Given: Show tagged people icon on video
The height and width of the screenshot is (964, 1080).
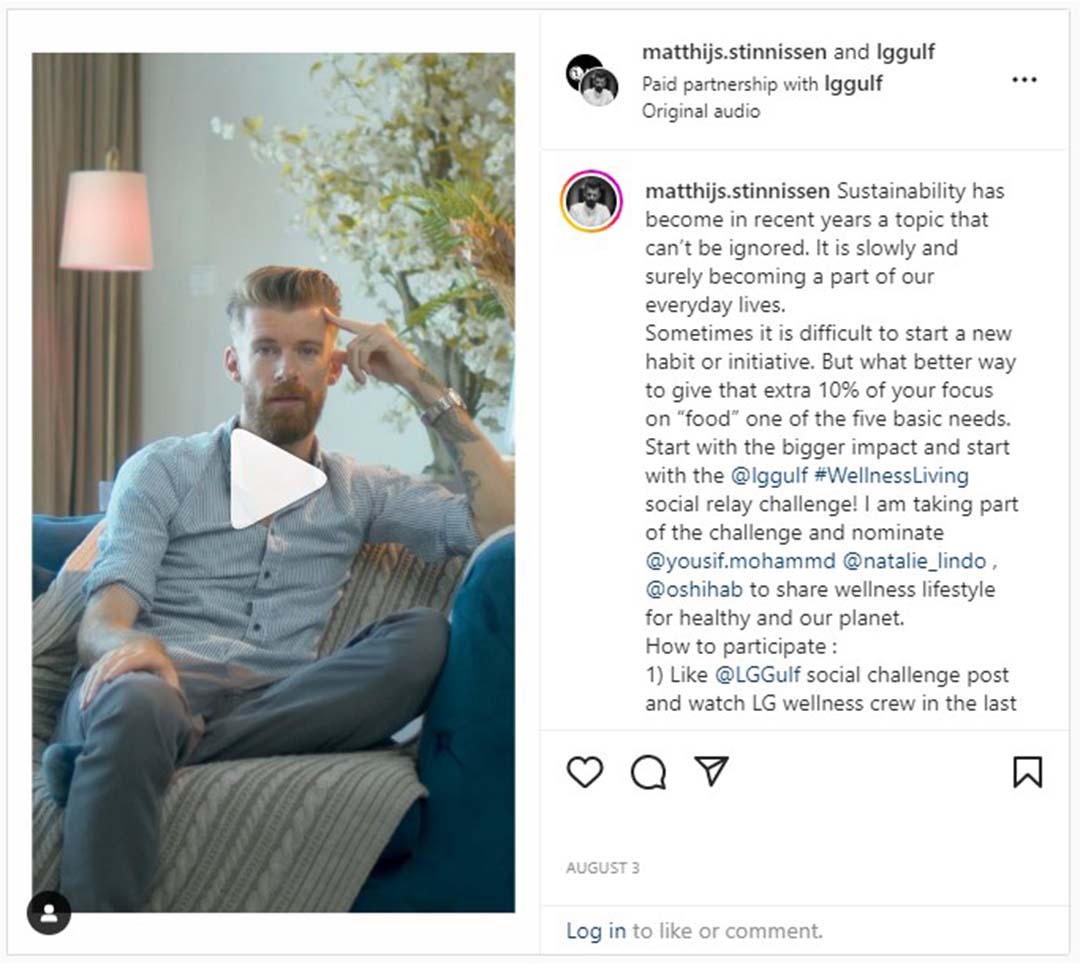Looking at the screenshot, I should pyautogui.click(x=49, y=913).
